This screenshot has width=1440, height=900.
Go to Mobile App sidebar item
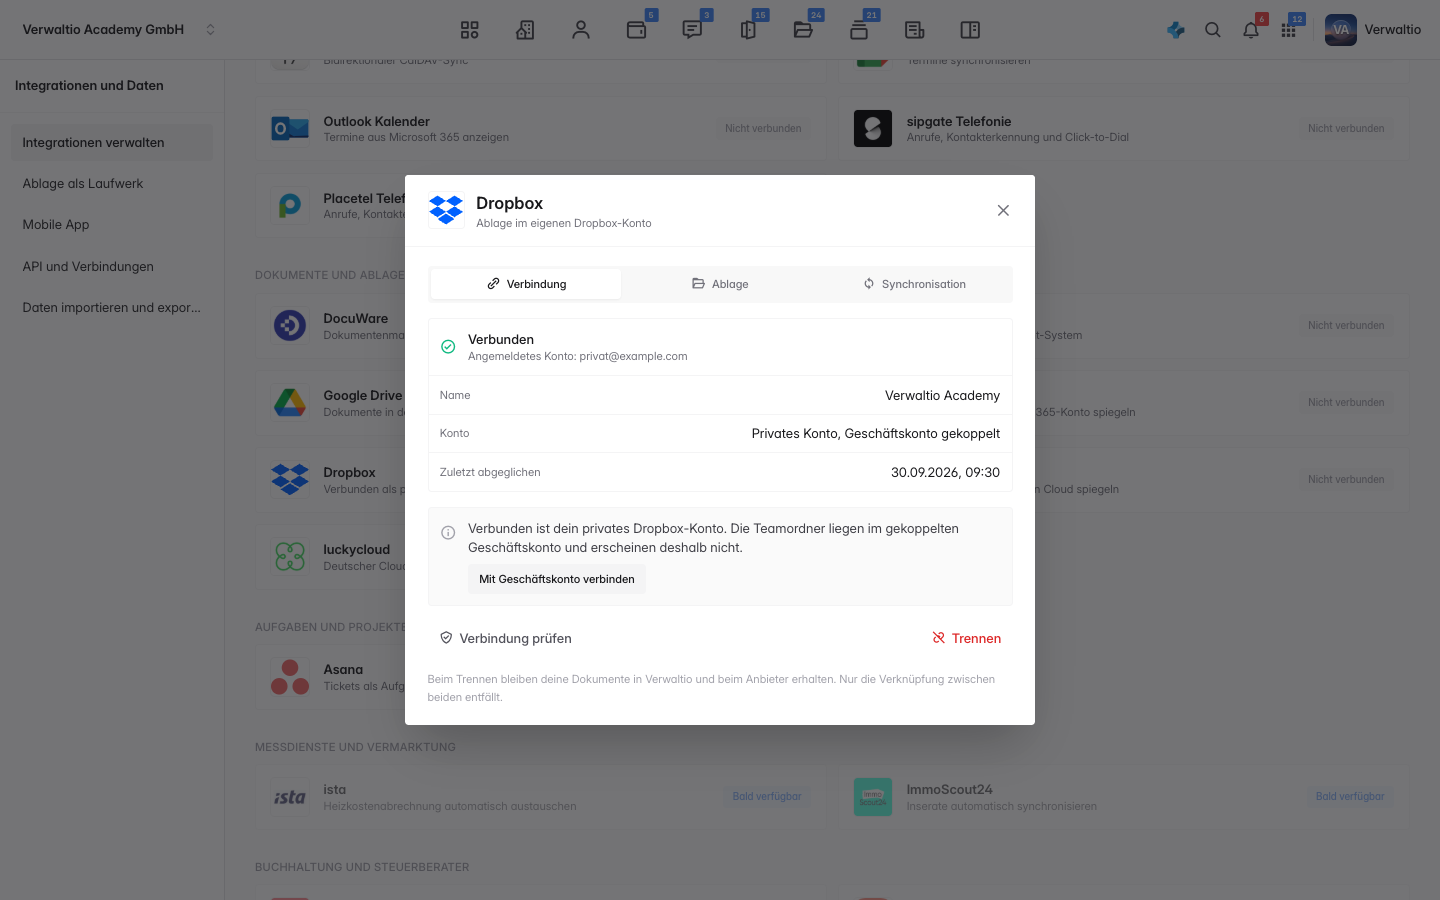pos(112,225)
